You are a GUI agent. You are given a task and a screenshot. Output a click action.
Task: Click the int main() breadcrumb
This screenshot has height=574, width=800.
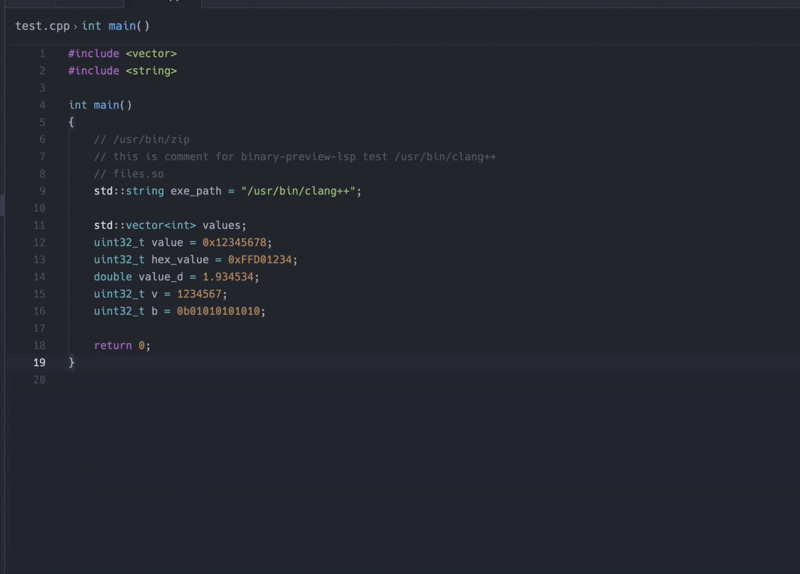click(x=116, y=26)
